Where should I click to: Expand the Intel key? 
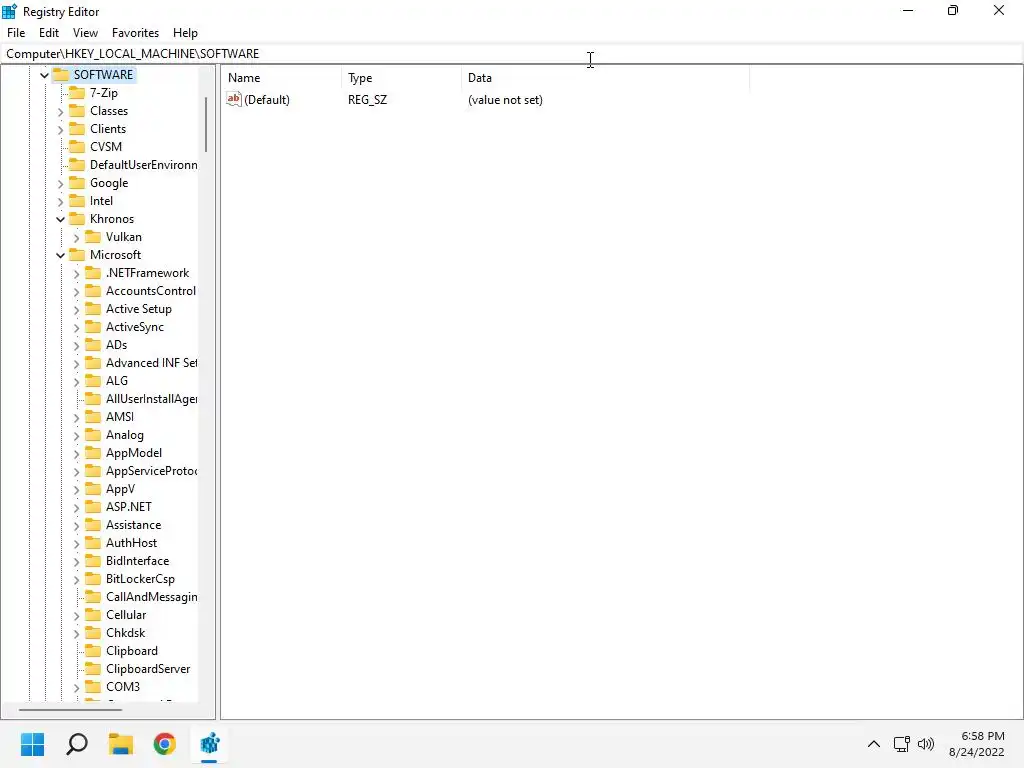coord(61,202)
